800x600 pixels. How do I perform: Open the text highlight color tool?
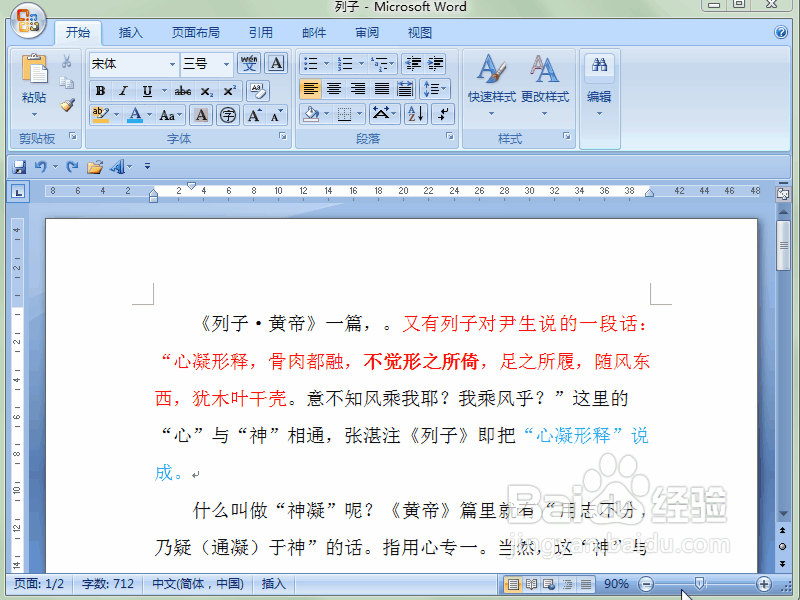pyautogui.click(x=101, y=114)
